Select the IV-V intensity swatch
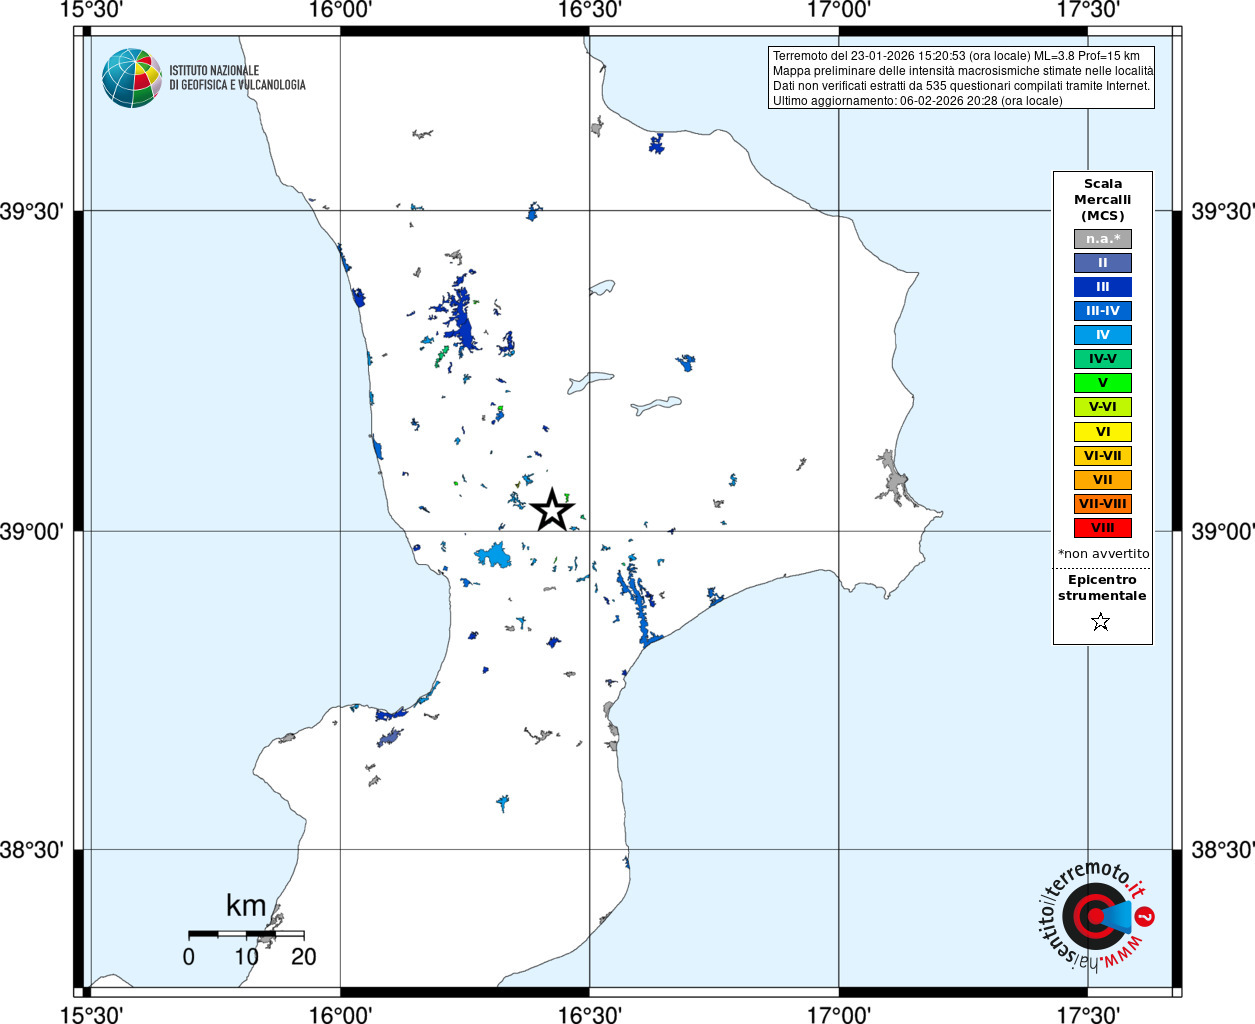 coord(1103,359)
